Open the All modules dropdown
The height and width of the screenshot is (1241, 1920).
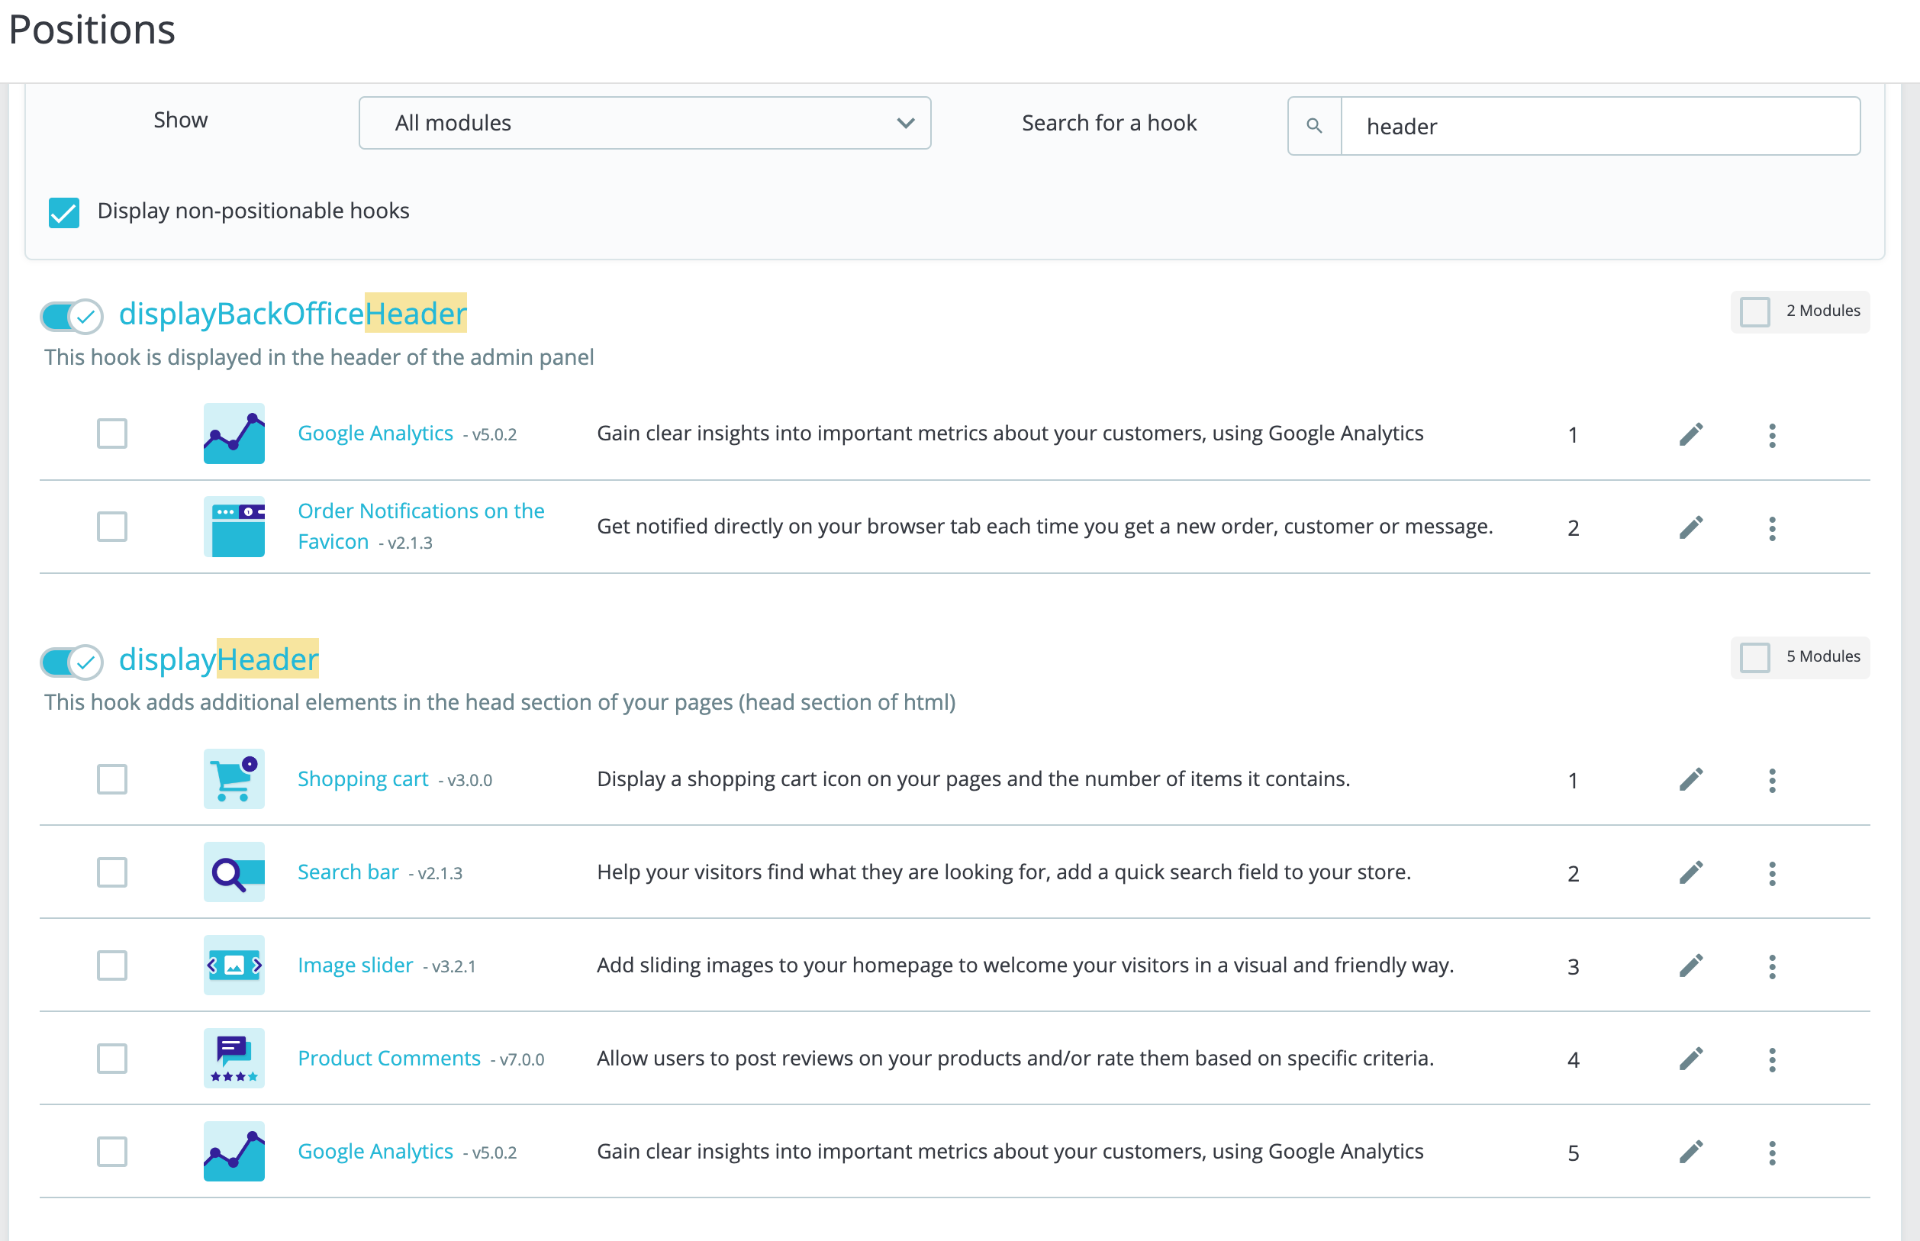click(644, 123)
